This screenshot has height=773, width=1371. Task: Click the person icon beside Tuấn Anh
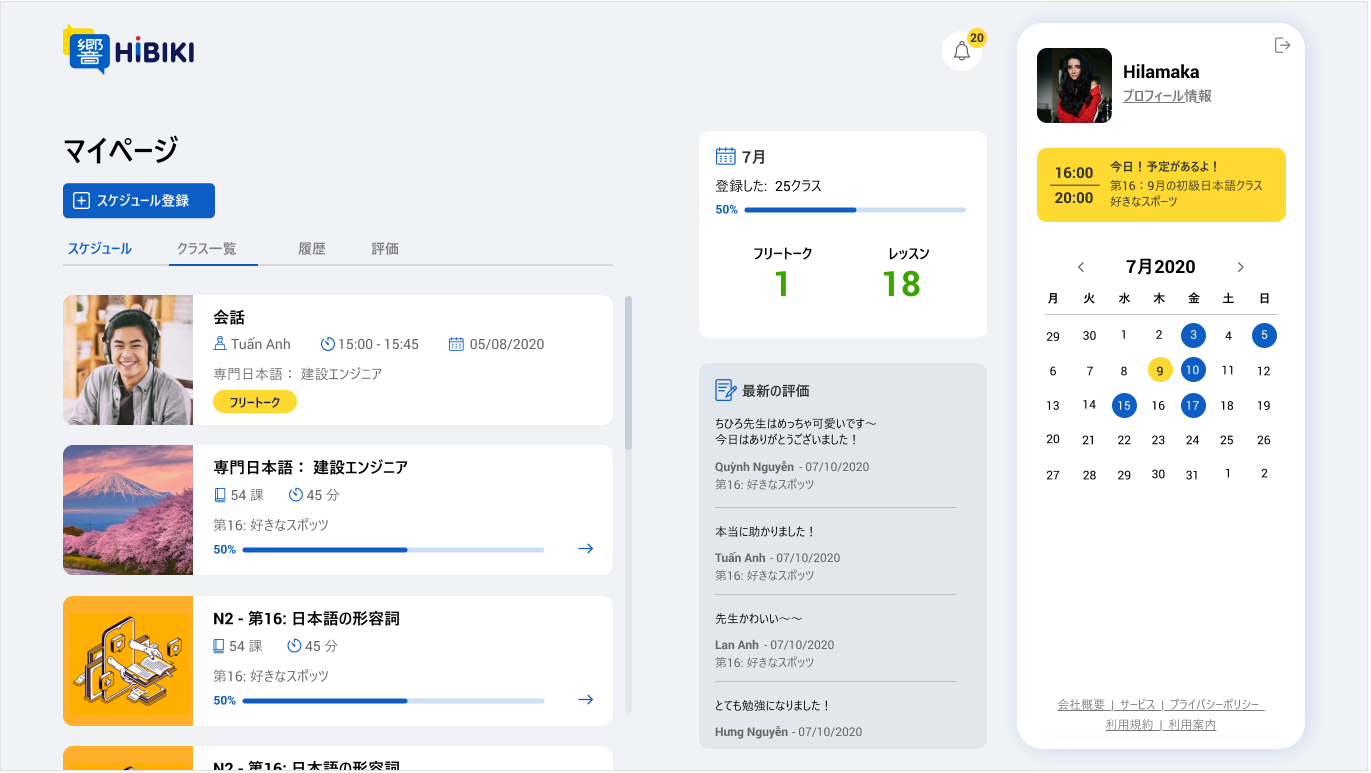218,343
